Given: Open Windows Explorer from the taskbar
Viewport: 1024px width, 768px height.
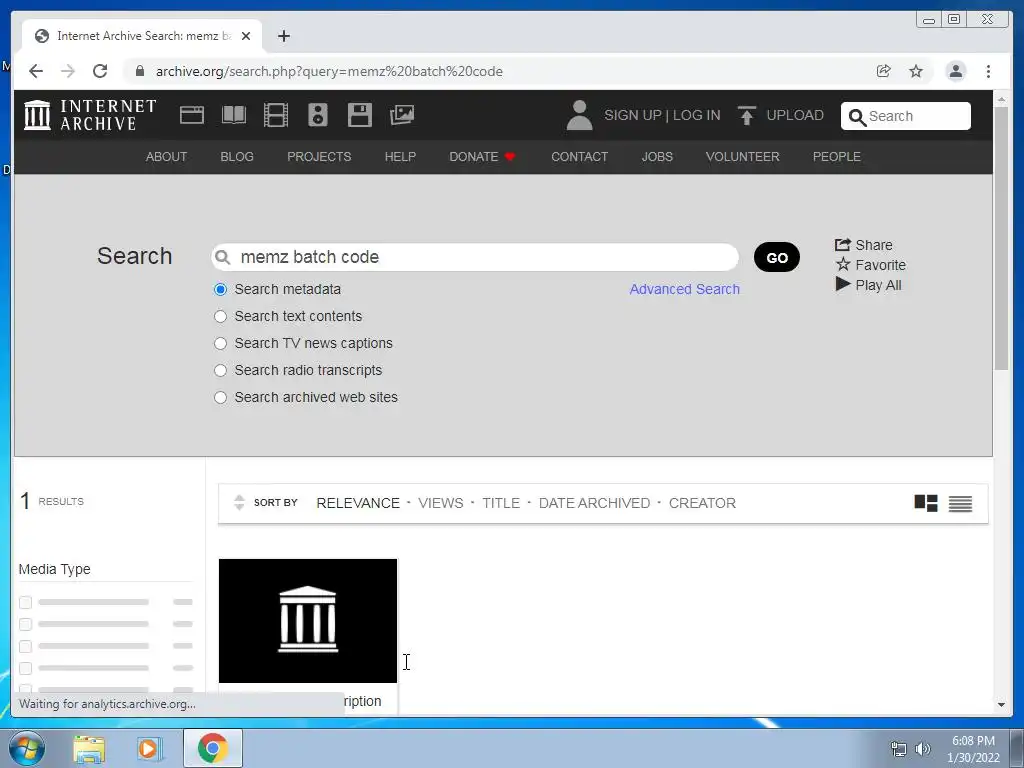Looking at the screenshot, I should (x=89, y=749).
